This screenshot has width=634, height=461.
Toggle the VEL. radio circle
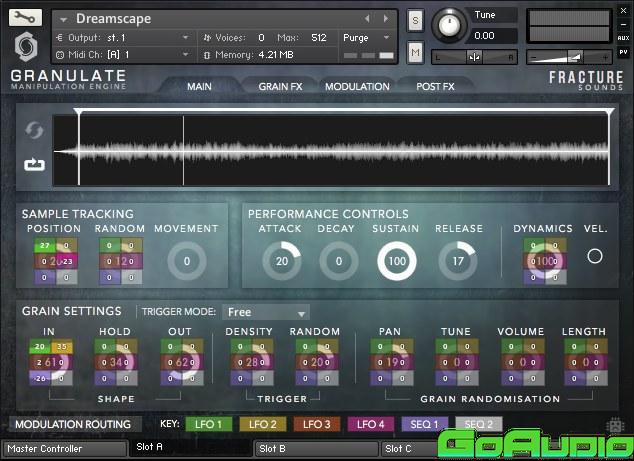[x=595, y=256]
